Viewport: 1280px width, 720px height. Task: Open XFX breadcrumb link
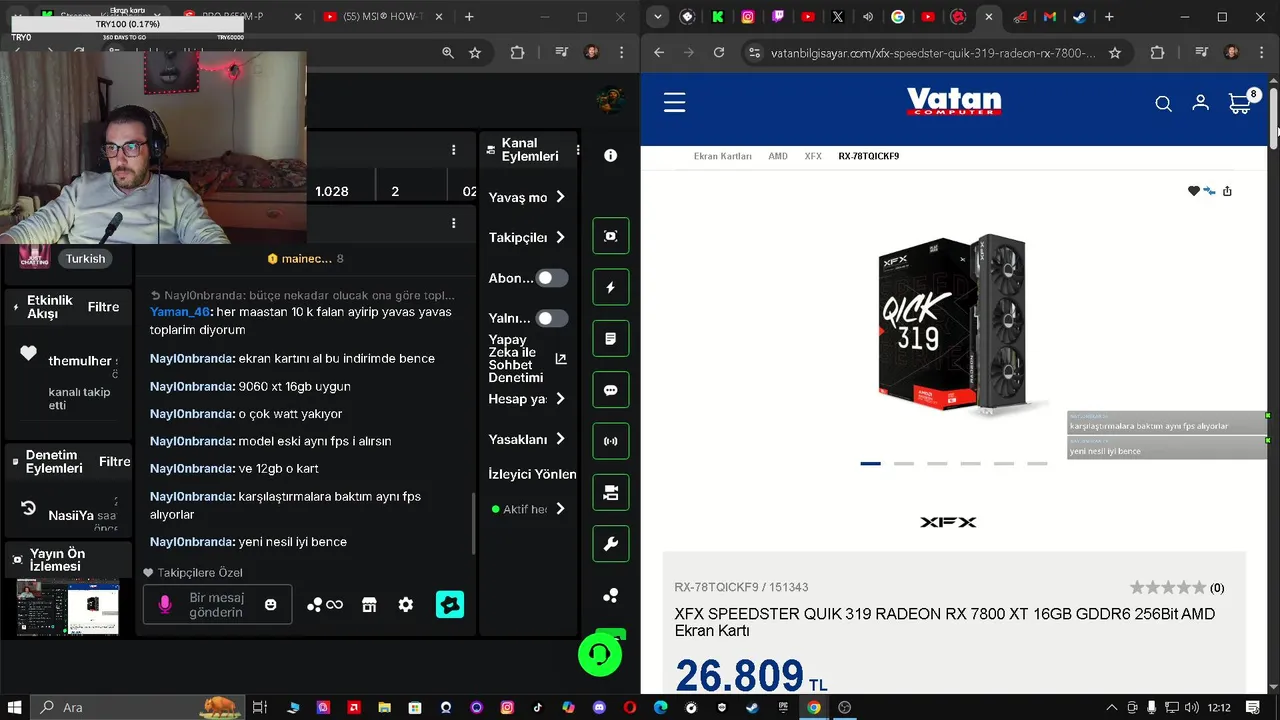point(813,156)
